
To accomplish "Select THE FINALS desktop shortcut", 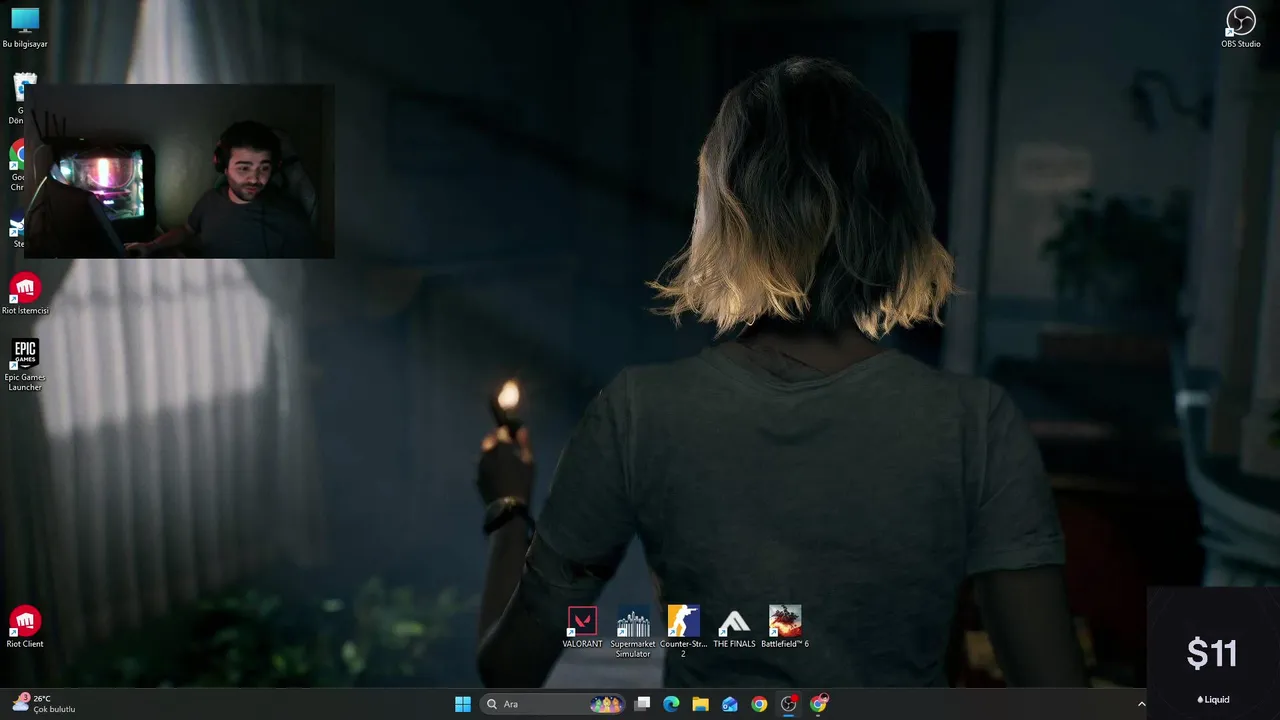I will (x=734, y=627).
